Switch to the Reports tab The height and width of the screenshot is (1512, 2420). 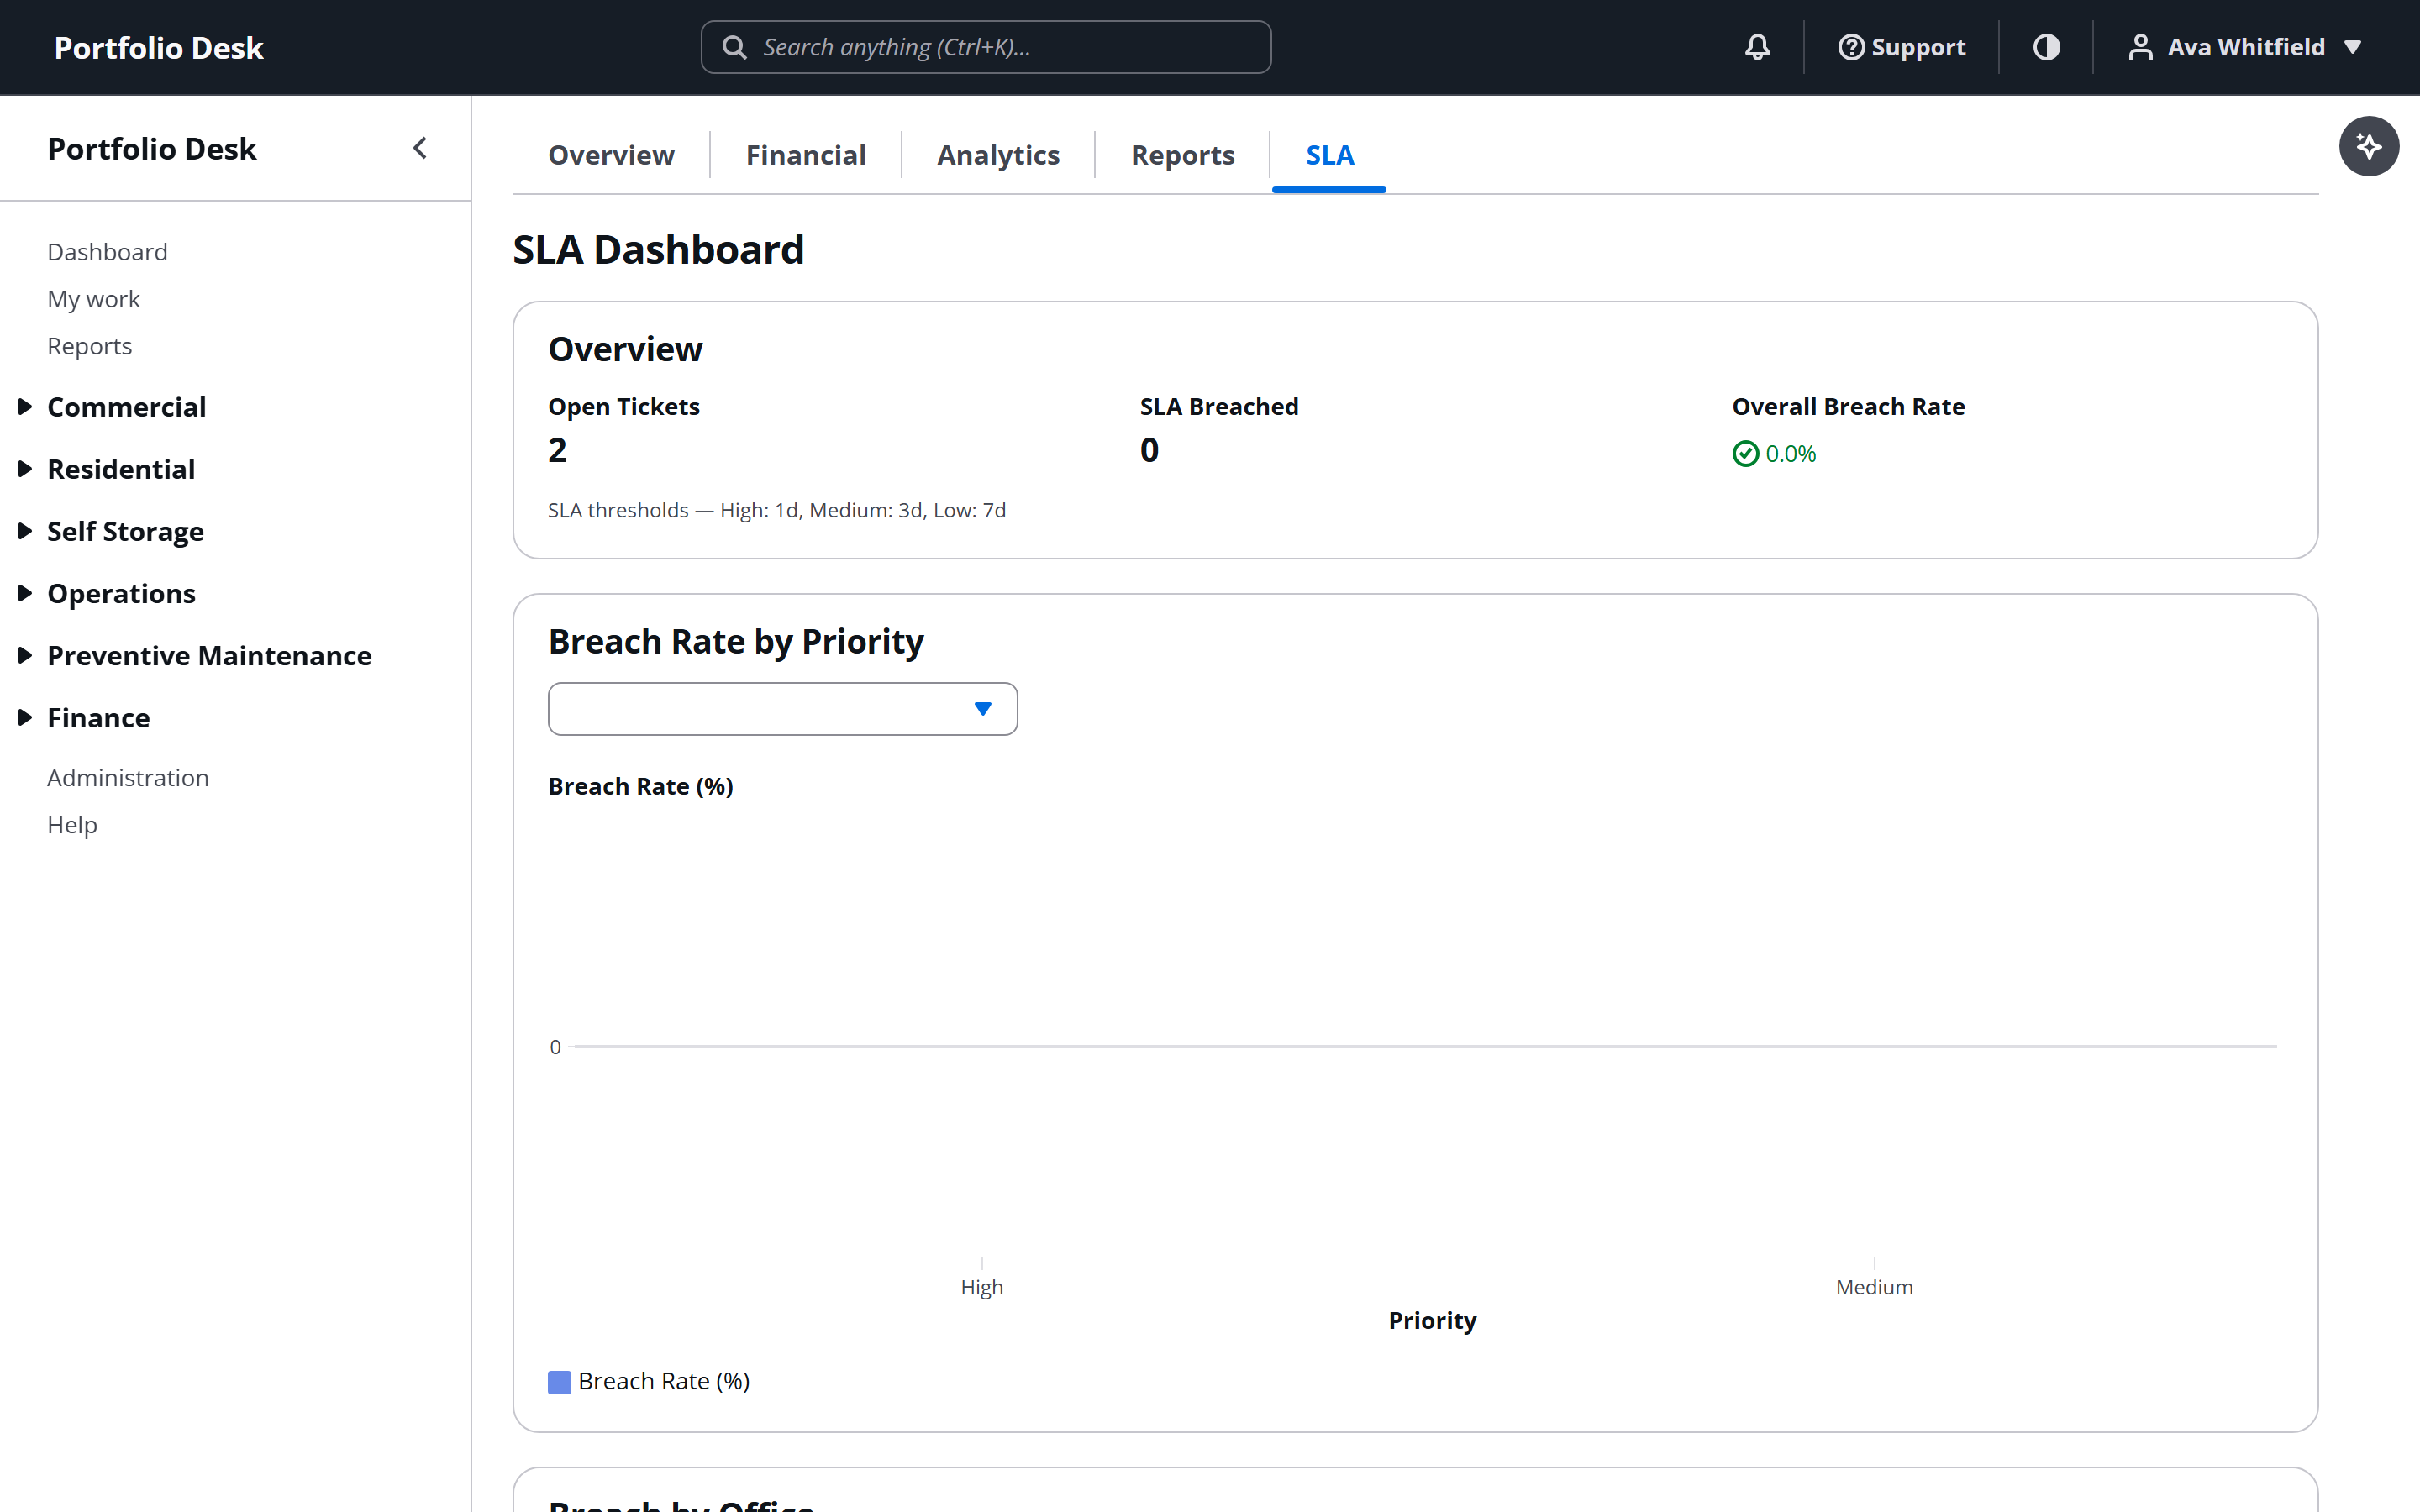(1182, 155)
